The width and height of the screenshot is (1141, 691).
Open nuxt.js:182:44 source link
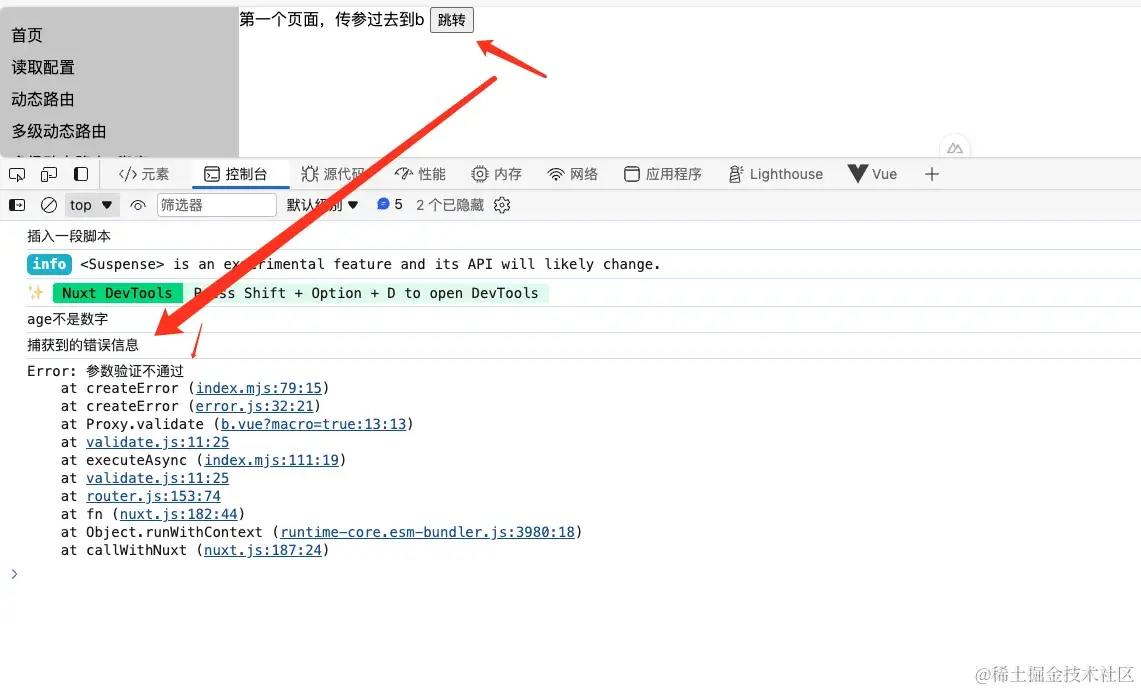pos(178,514)
